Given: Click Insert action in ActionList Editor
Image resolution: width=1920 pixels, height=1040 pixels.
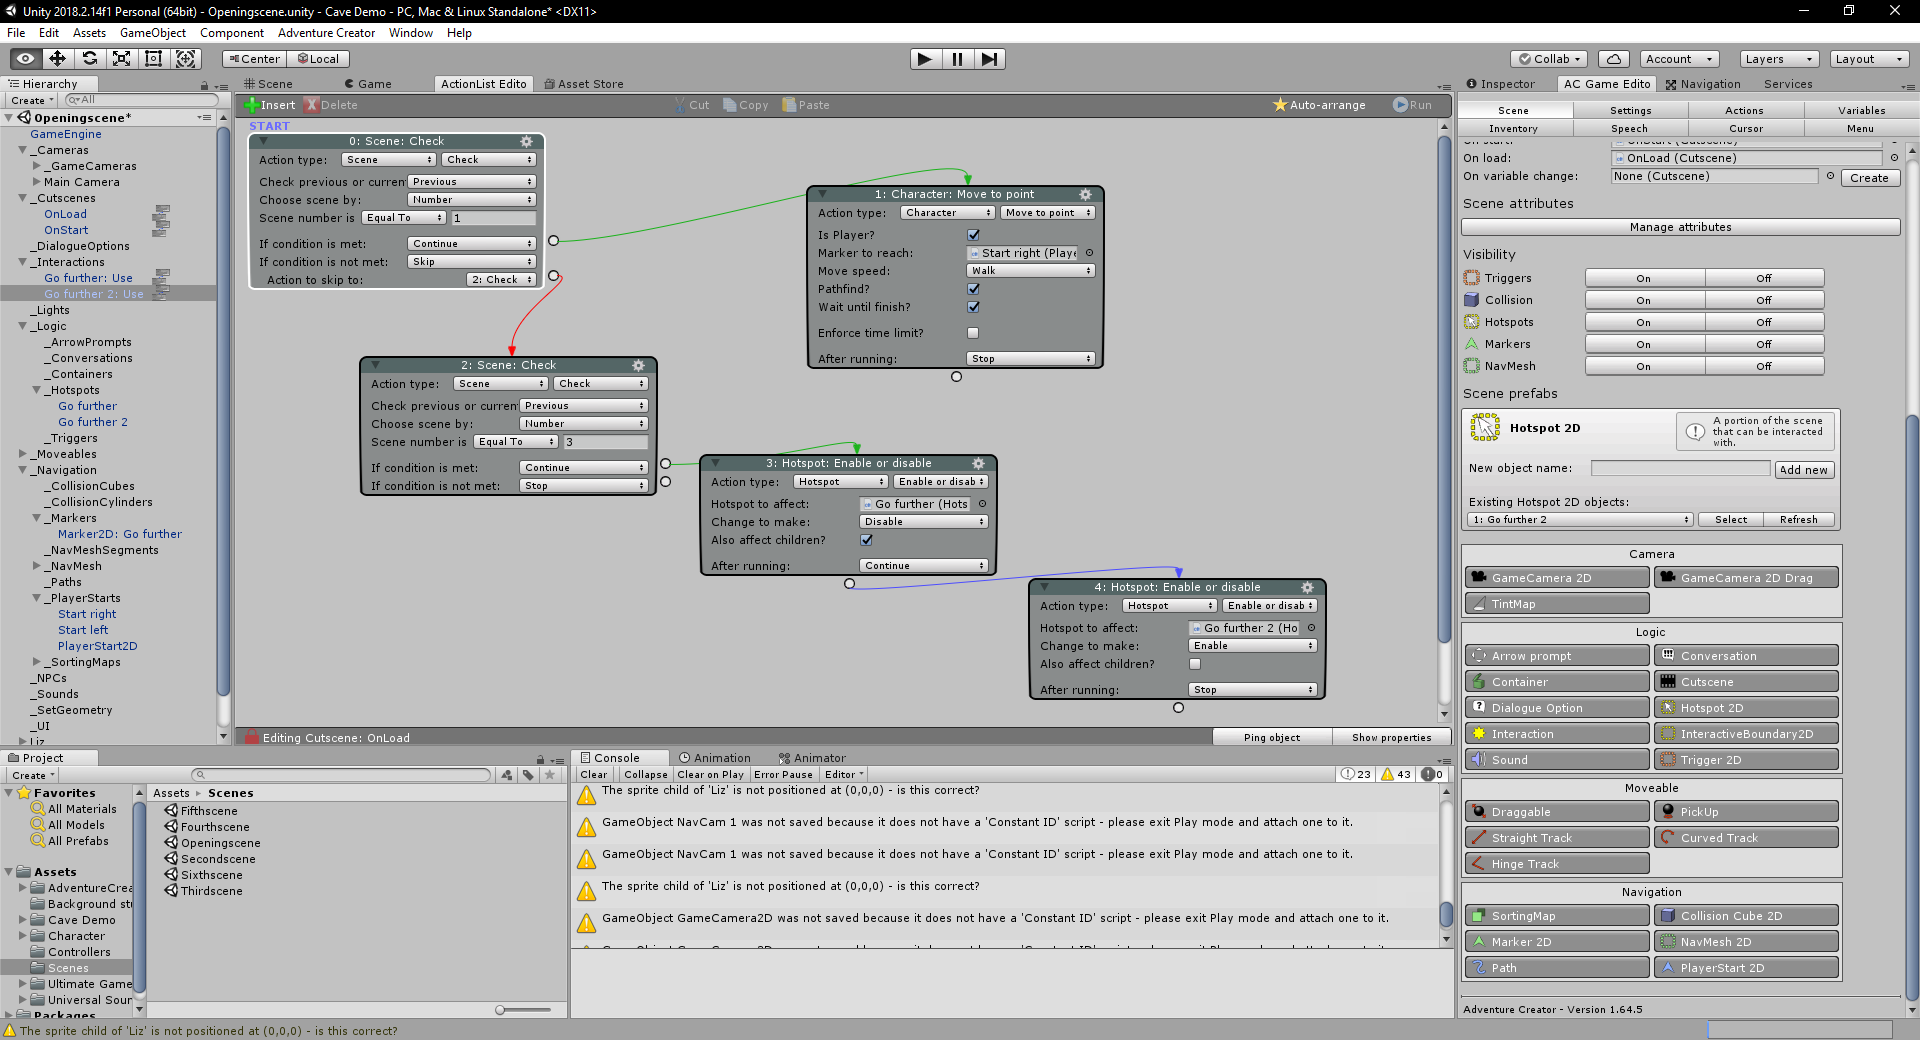Looking at the screenshot, I should tap(270, 105).
